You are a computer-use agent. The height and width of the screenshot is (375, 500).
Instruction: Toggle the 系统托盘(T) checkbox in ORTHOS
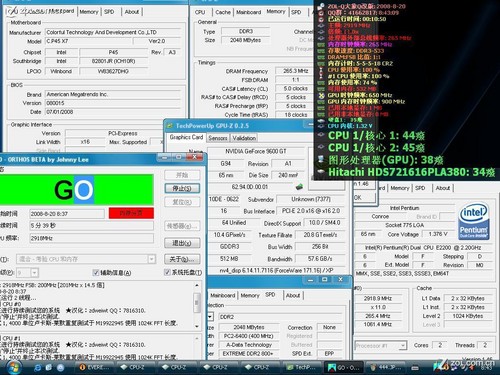pos(167,272)
